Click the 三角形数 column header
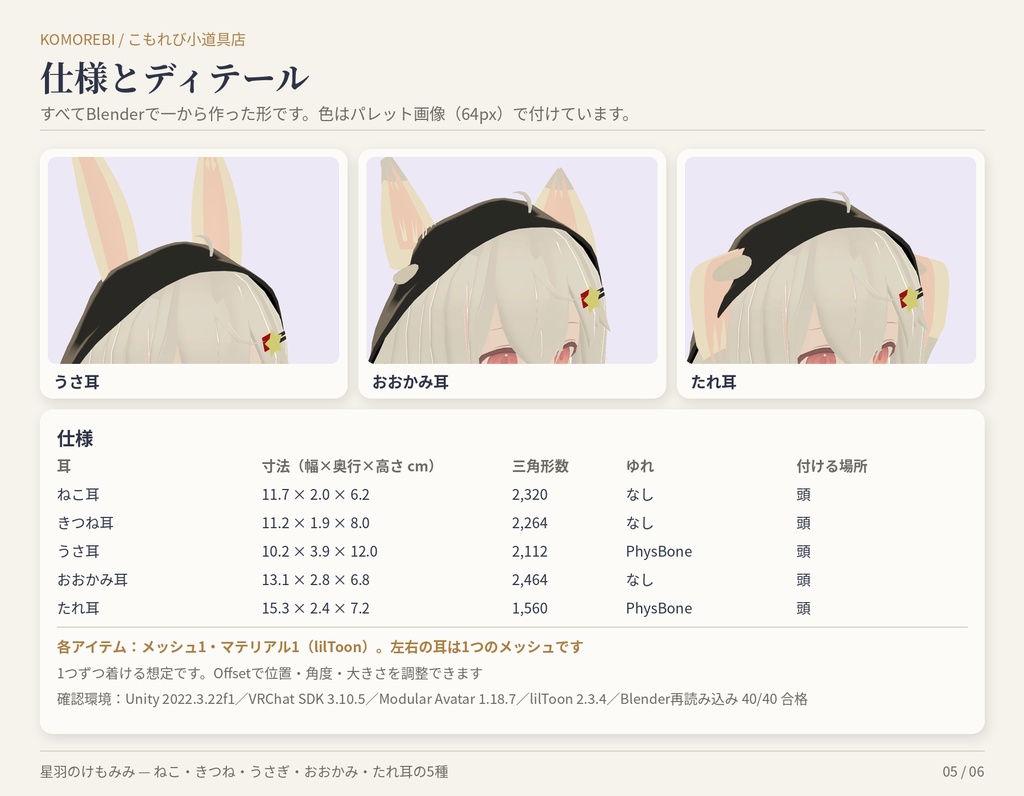Screen dimensions: 1024x796 540,466
